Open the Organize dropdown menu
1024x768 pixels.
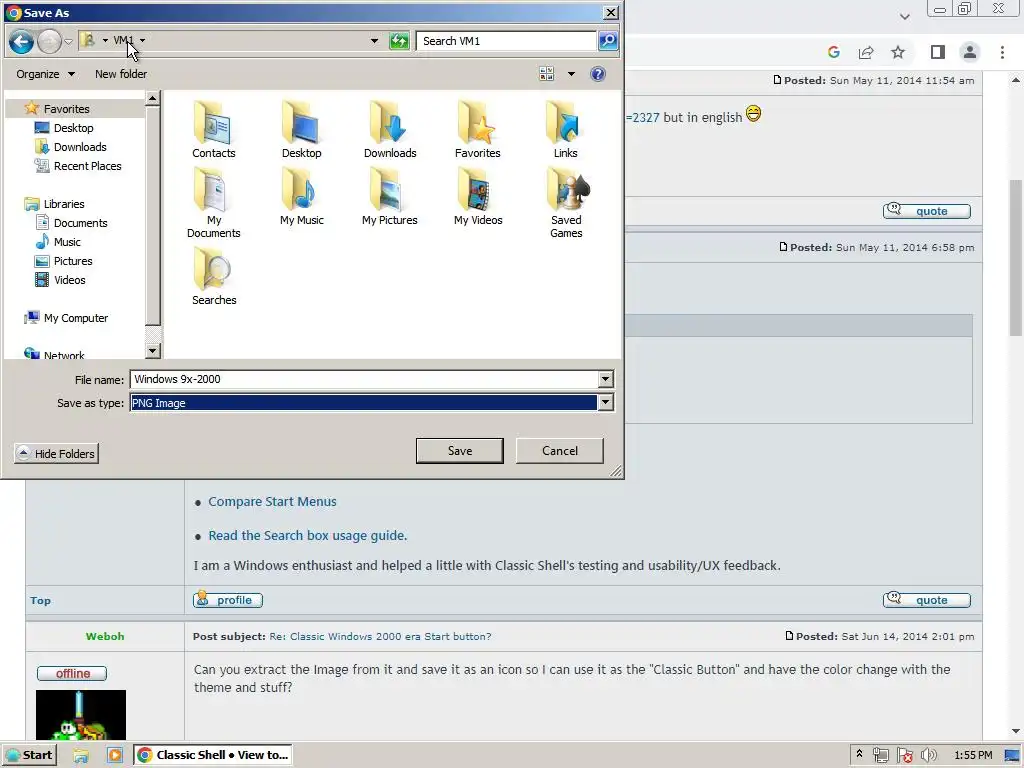tap(45, 74)
